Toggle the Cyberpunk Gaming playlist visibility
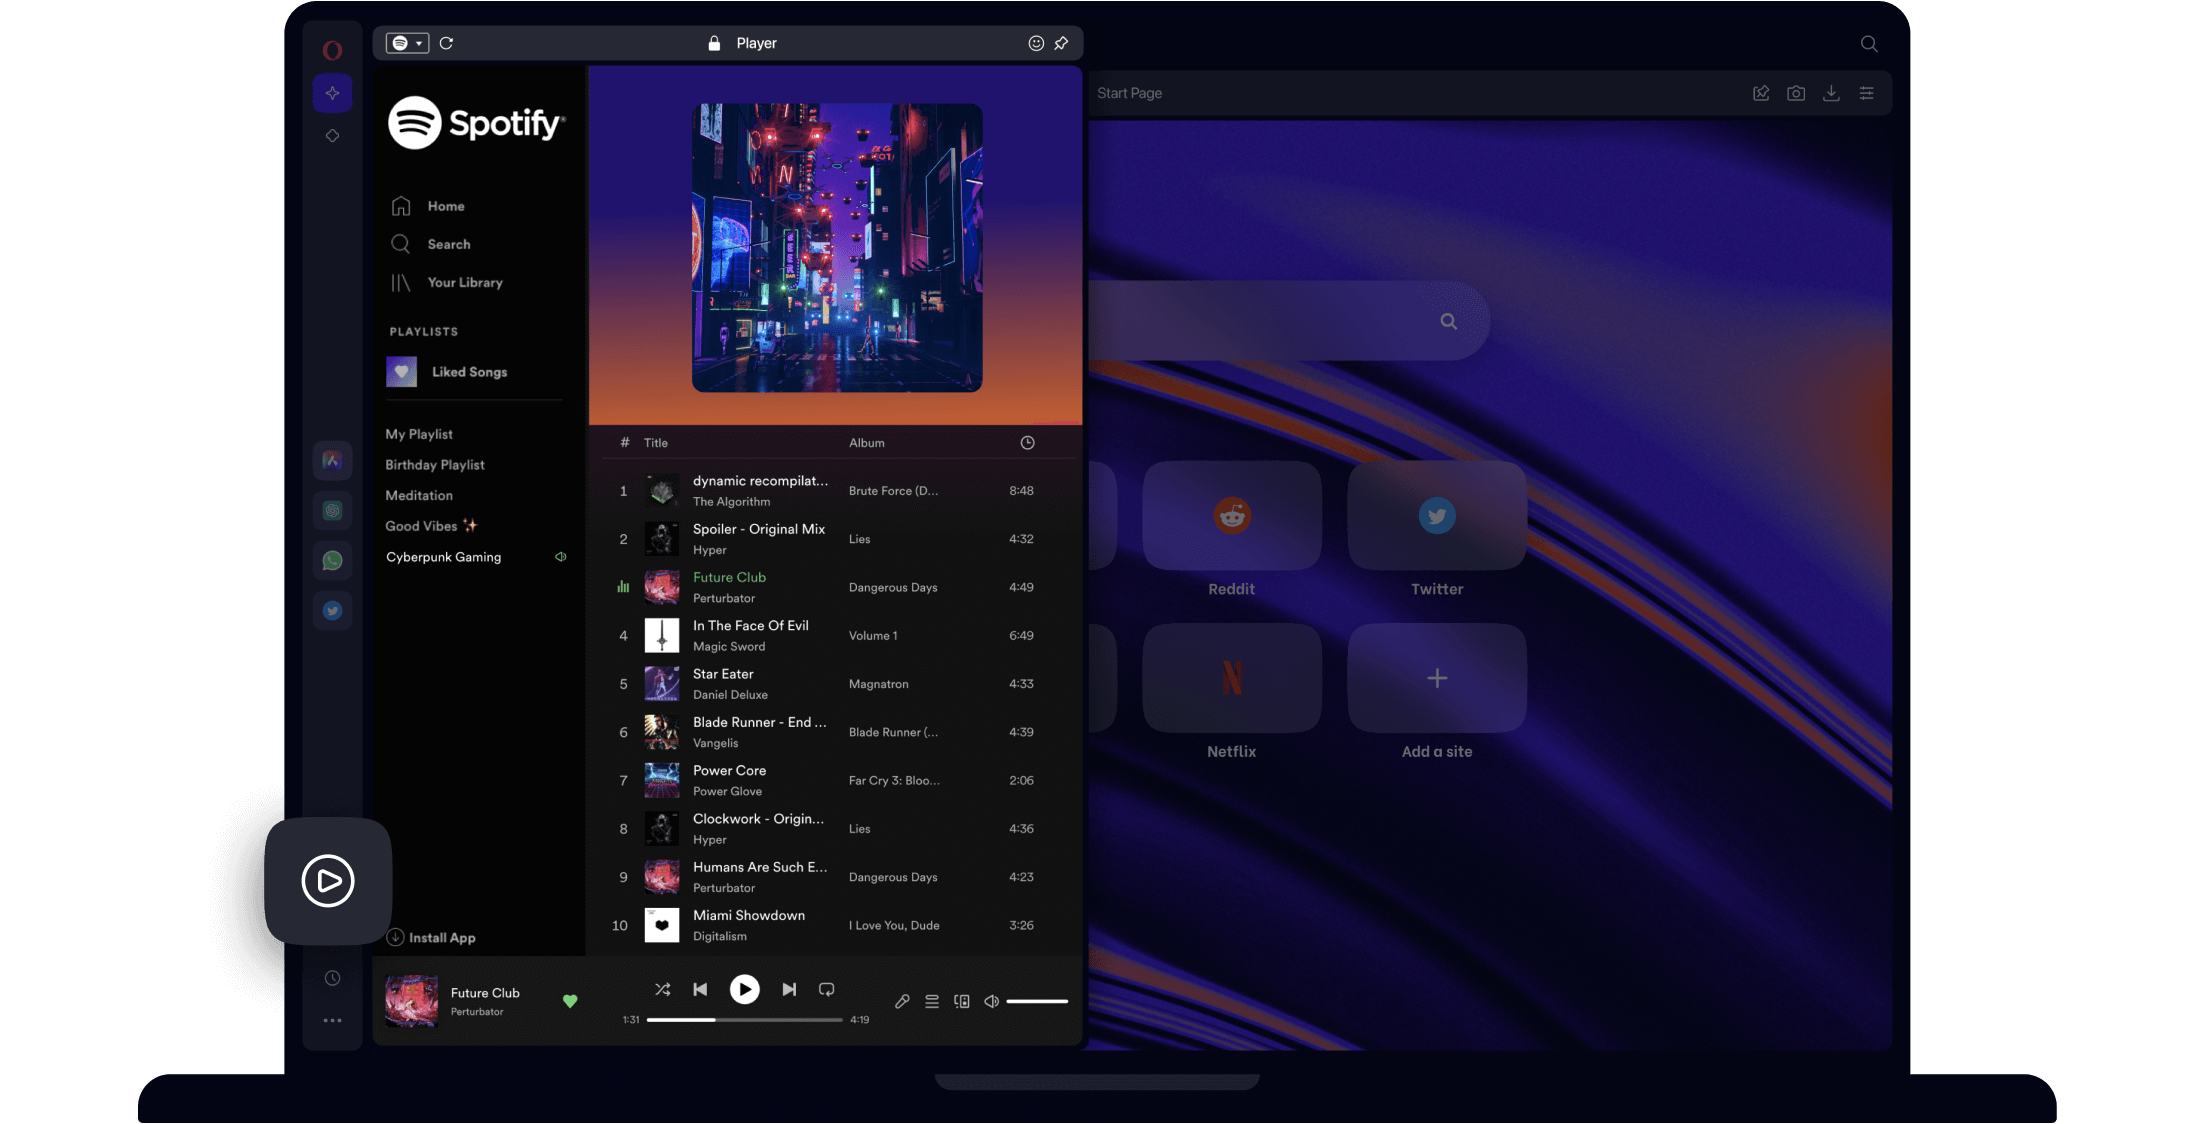2194x1124 pixels. (559, 556)
